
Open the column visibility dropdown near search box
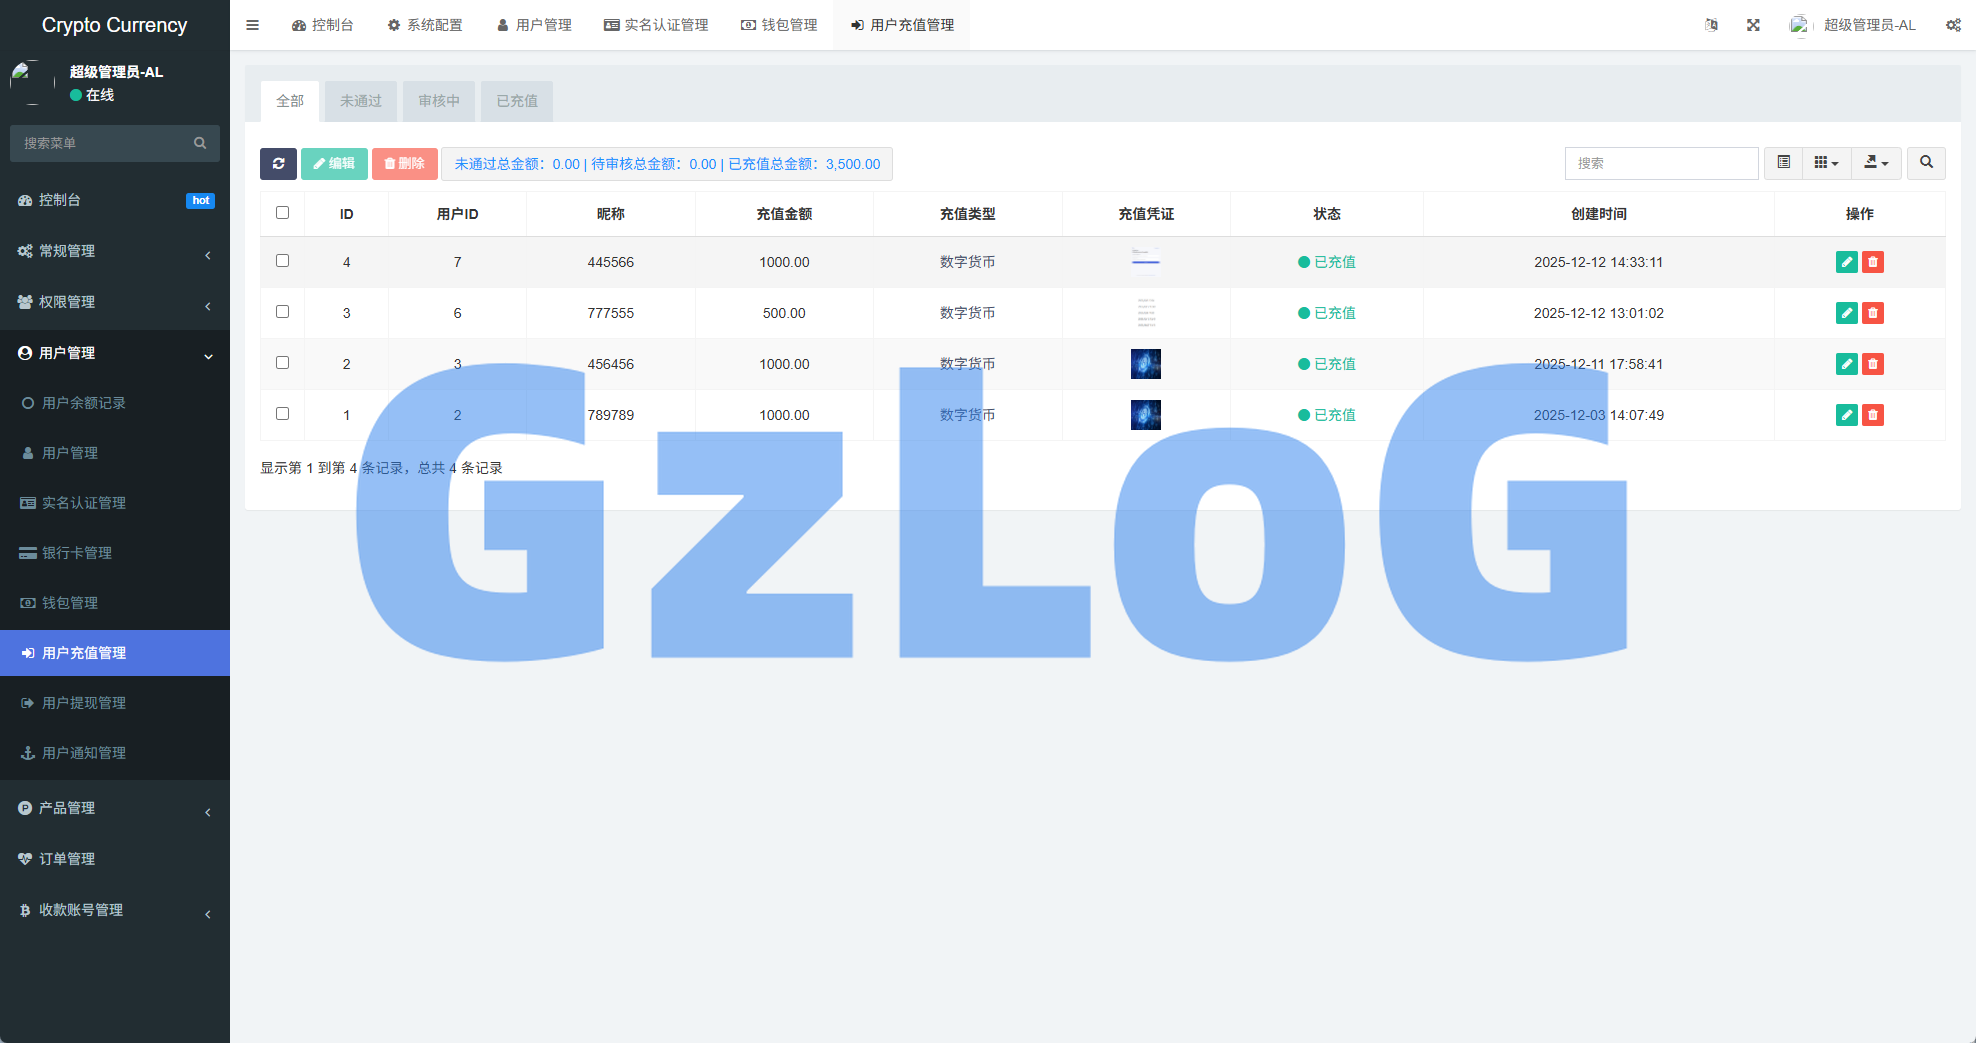tap(1826, 162)
